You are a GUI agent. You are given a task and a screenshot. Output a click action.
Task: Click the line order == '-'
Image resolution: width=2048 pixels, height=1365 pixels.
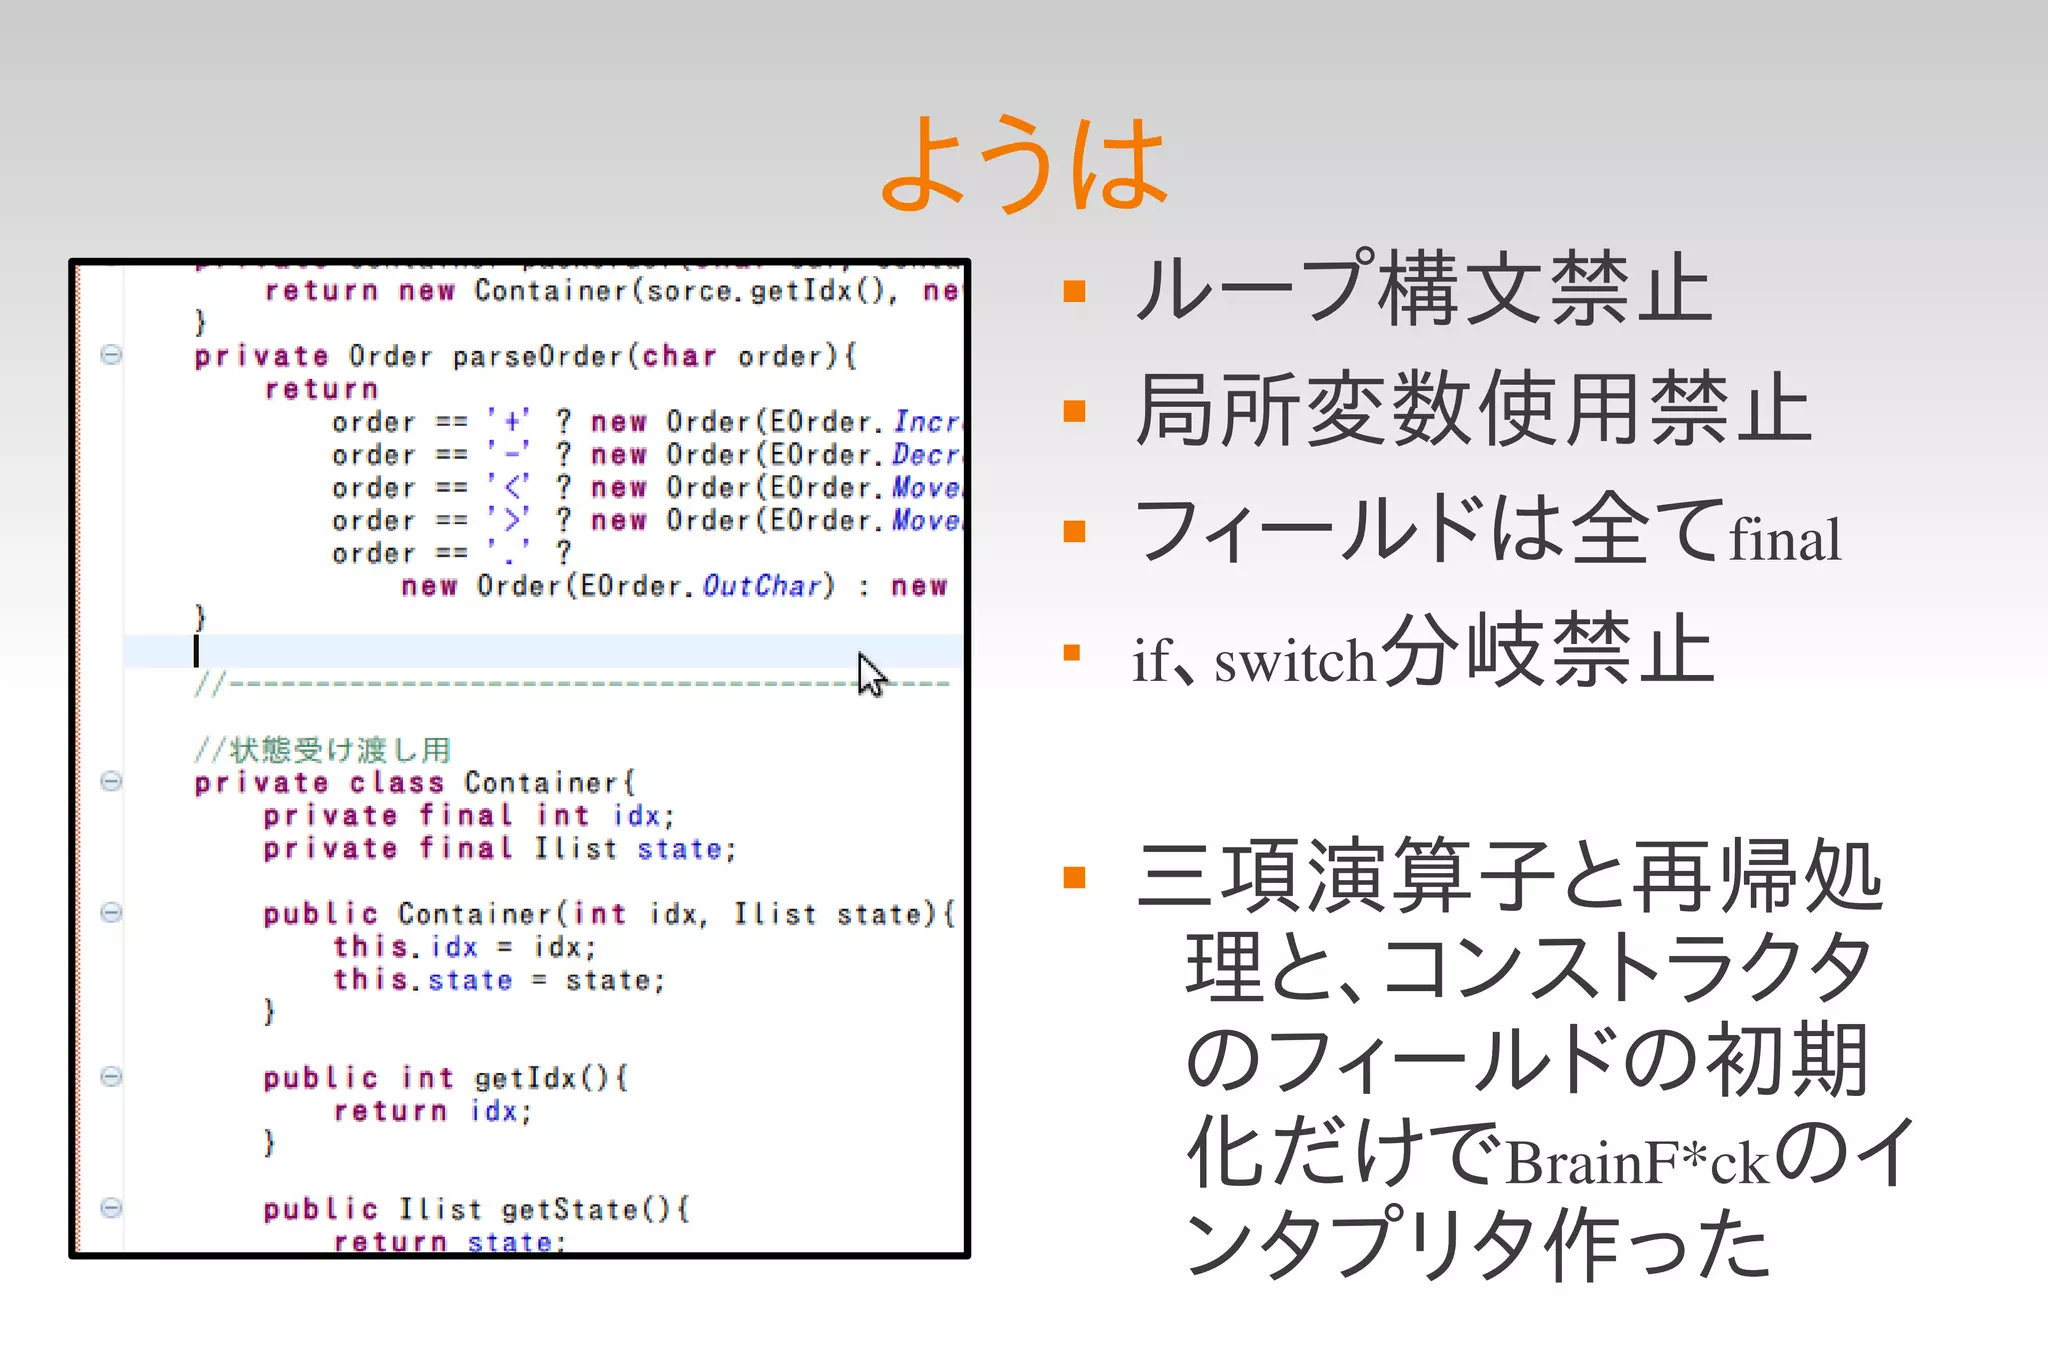tap(646, 455)
